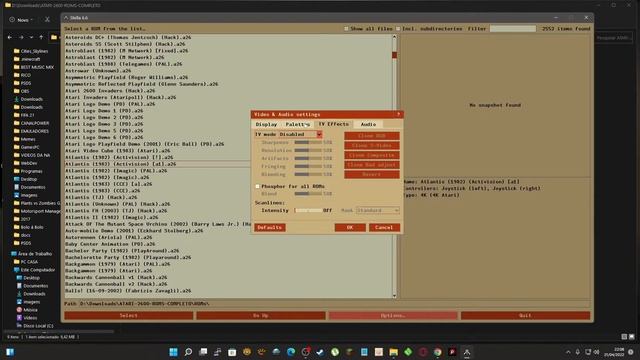Image resolution: width=640 pixels, height=360 pixels.
Task: Open Task View in taskbar
Action: (203, 352)
